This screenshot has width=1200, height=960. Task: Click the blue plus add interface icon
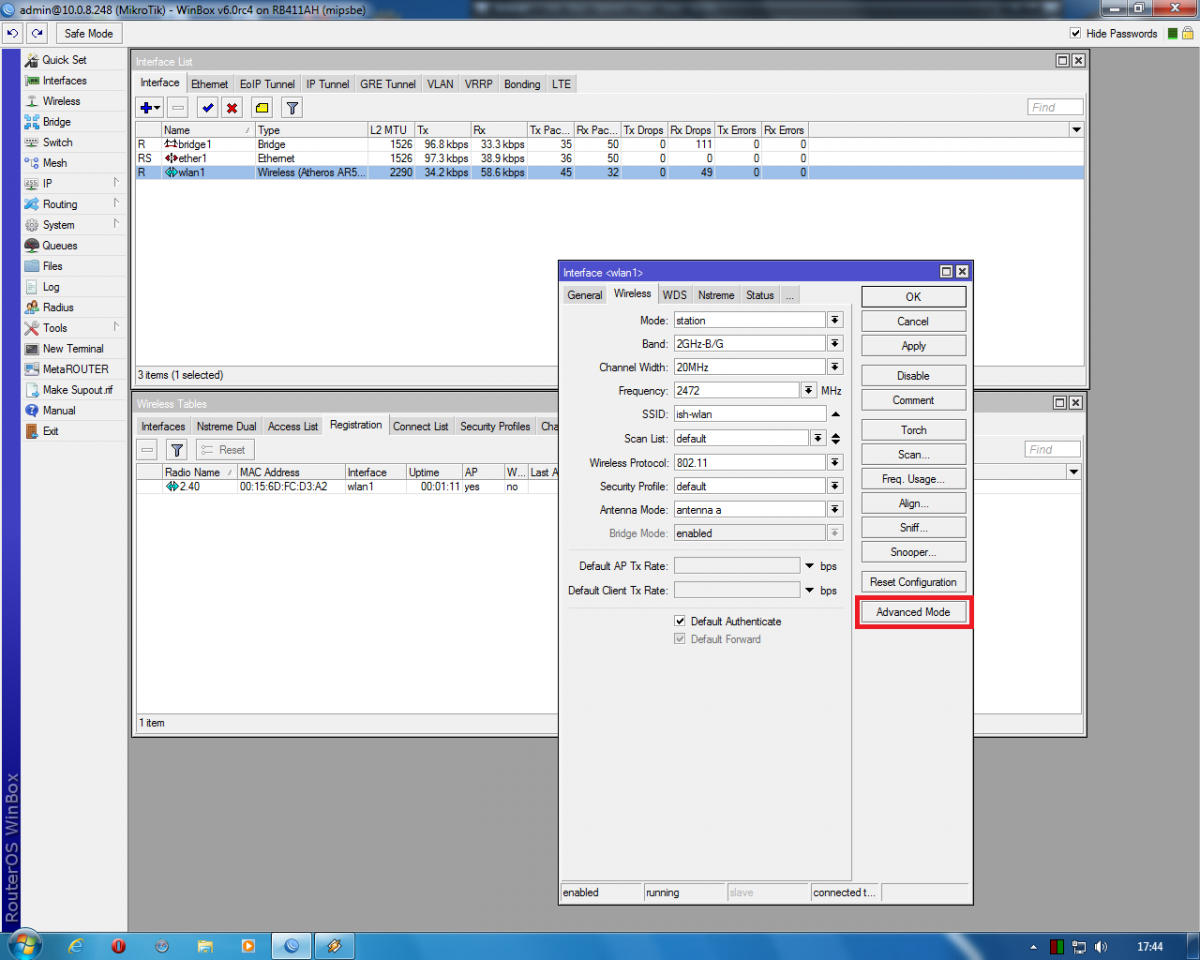pyautogui.click(x=146, y=107)
